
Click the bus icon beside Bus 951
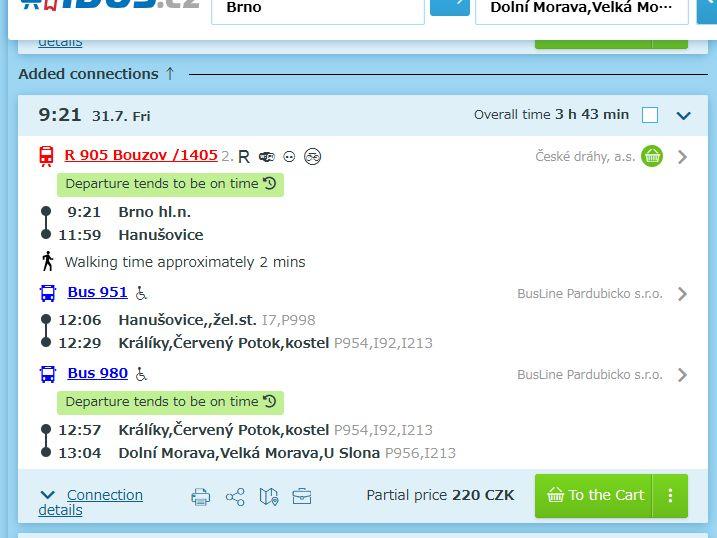click(48, 293)
